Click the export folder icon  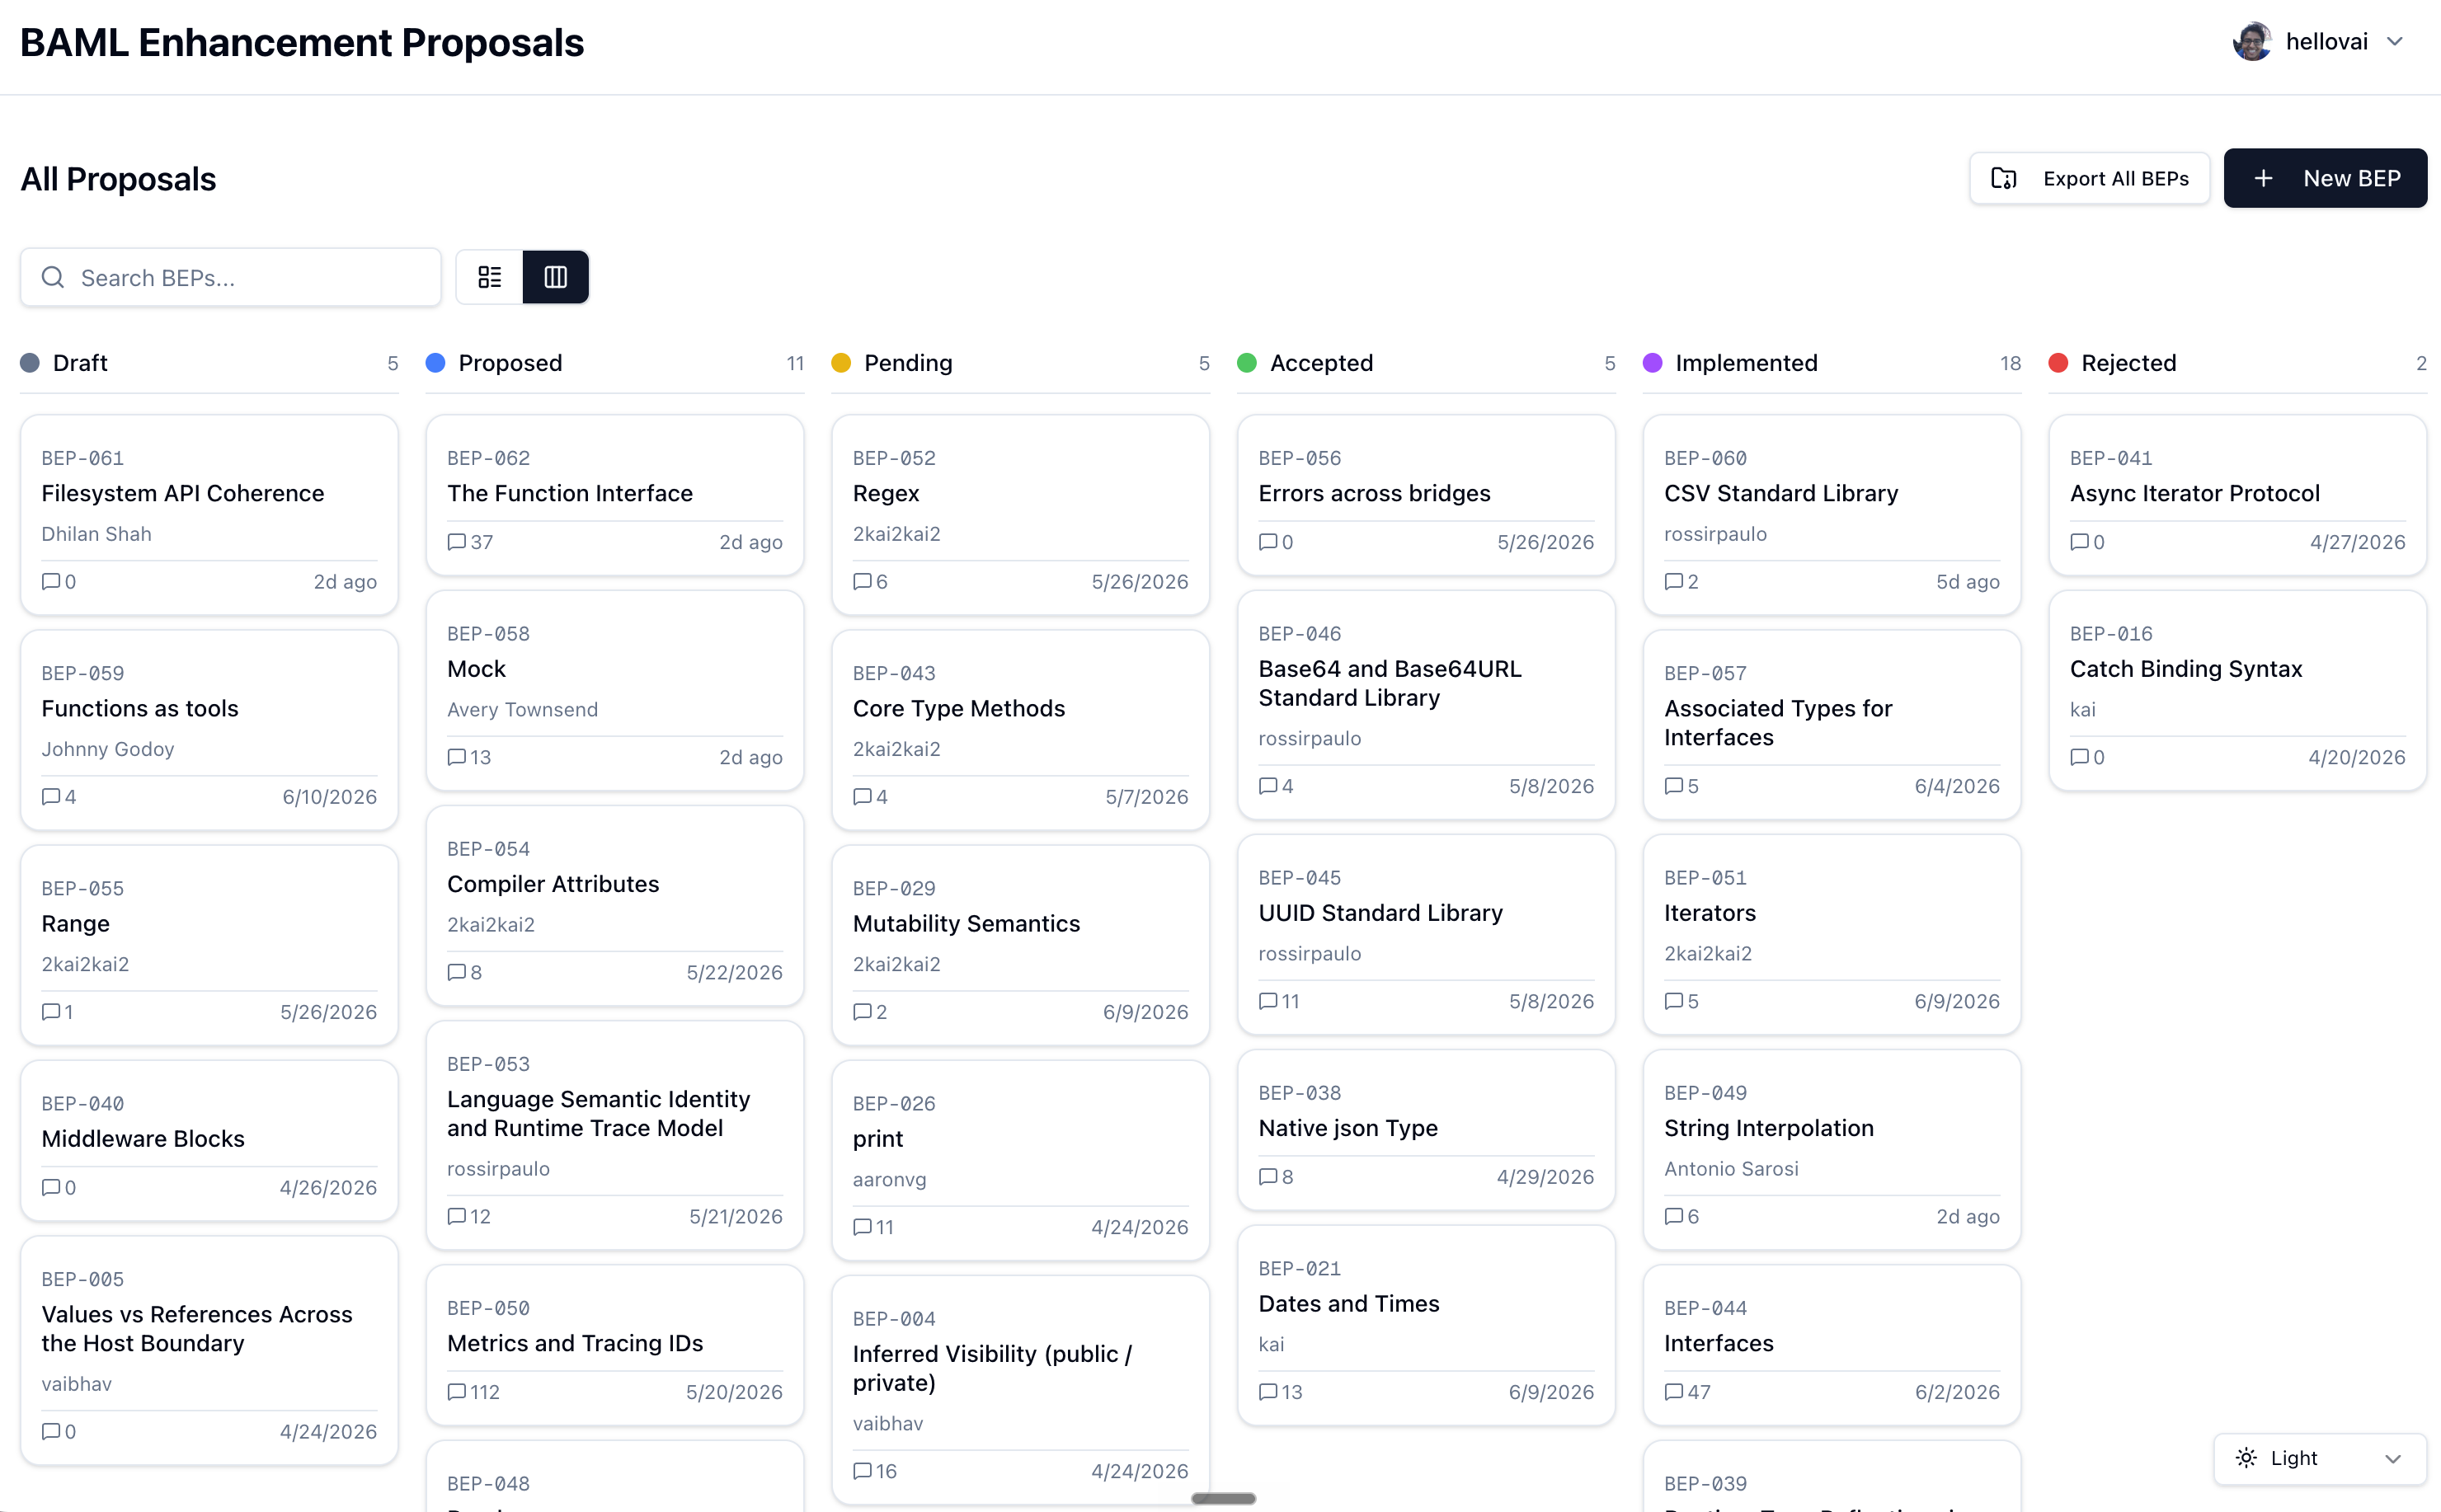point(2003,178)
